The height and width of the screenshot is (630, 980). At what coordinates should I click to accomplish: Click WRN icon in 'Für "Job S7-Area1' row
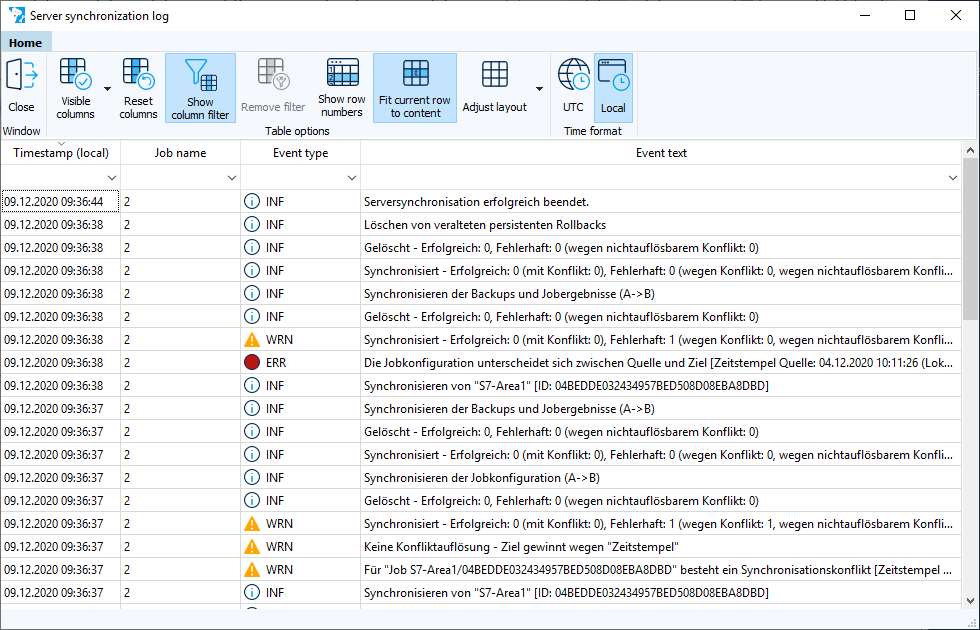pyautogui.click(x=252, y=569)
